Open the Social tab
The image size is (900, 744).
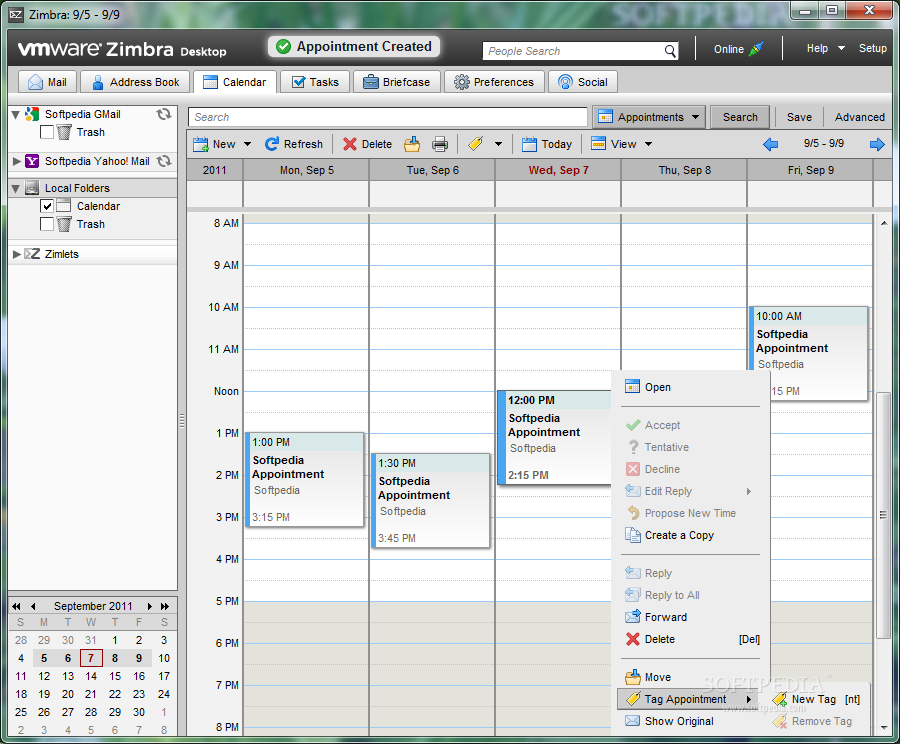click(x=583, y=82)
